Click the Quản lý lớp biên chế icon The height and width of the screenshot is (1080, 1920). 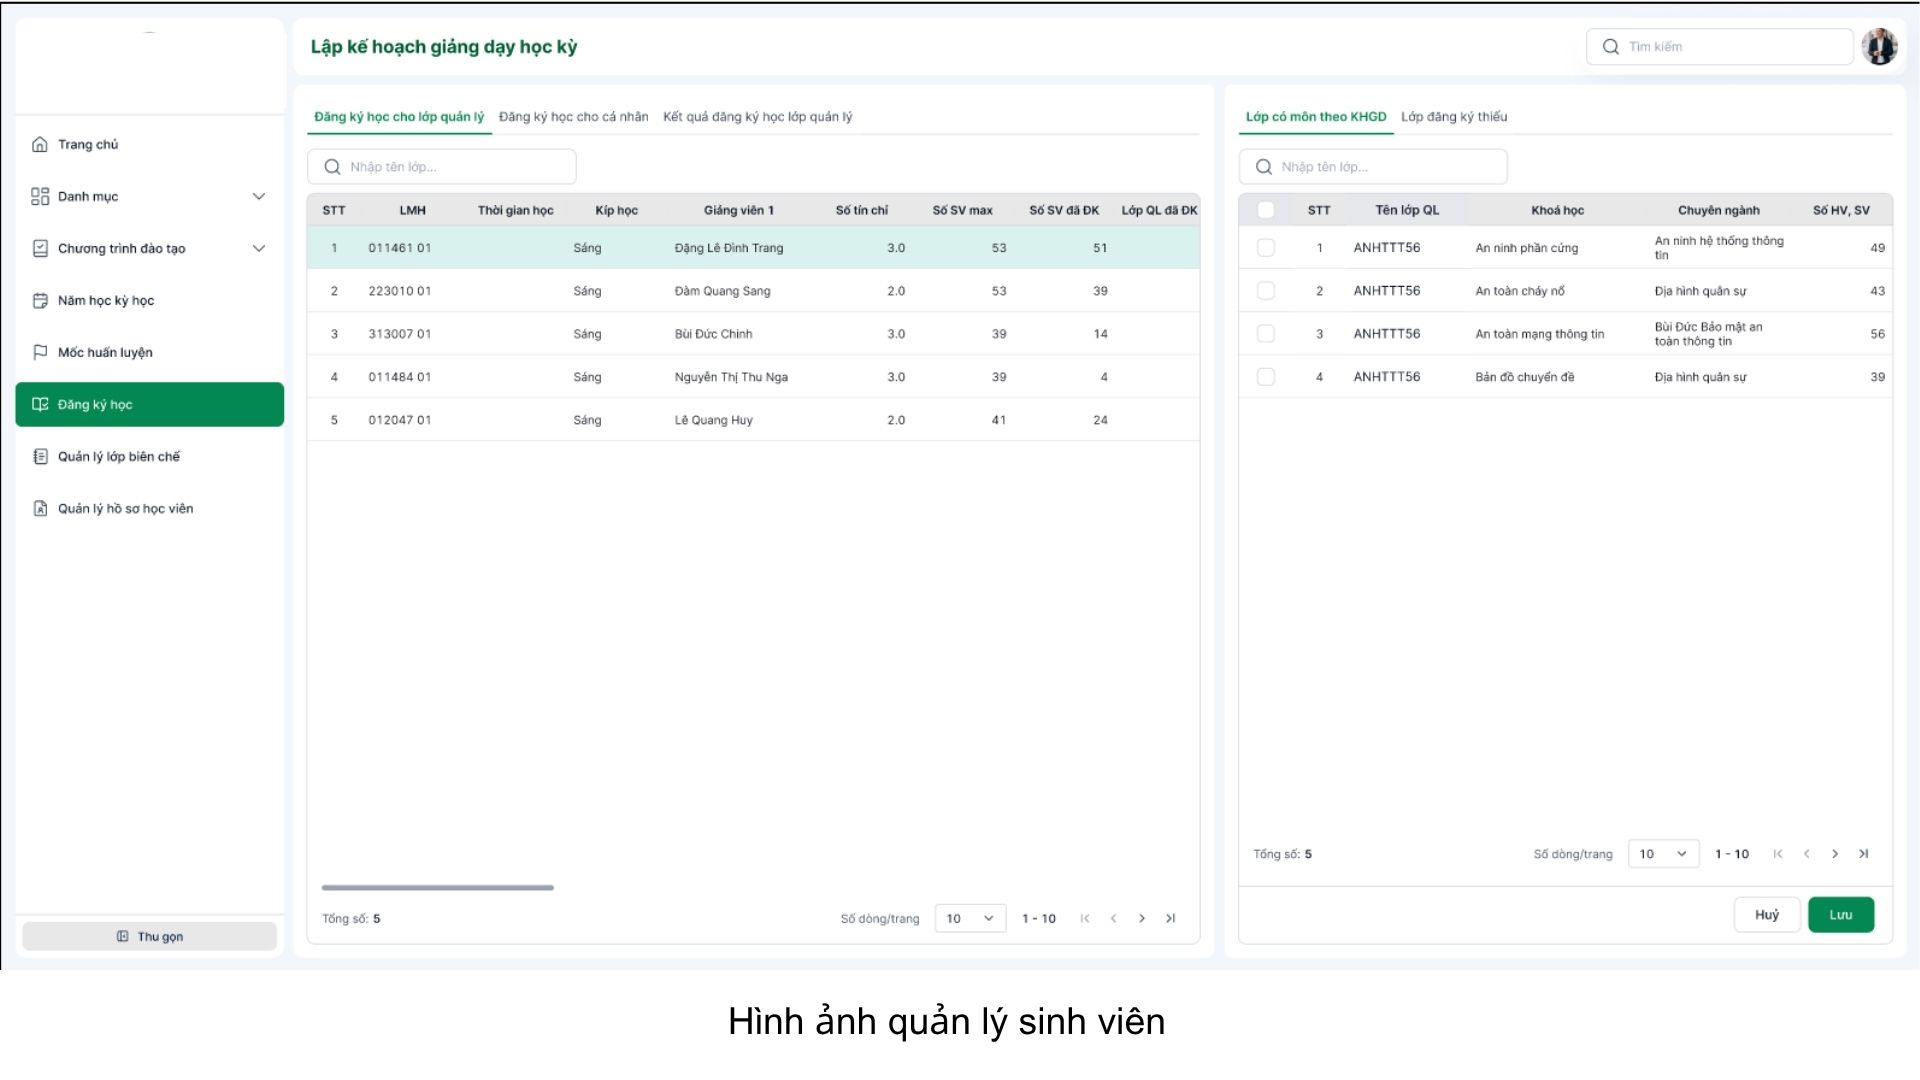point(40,457)
